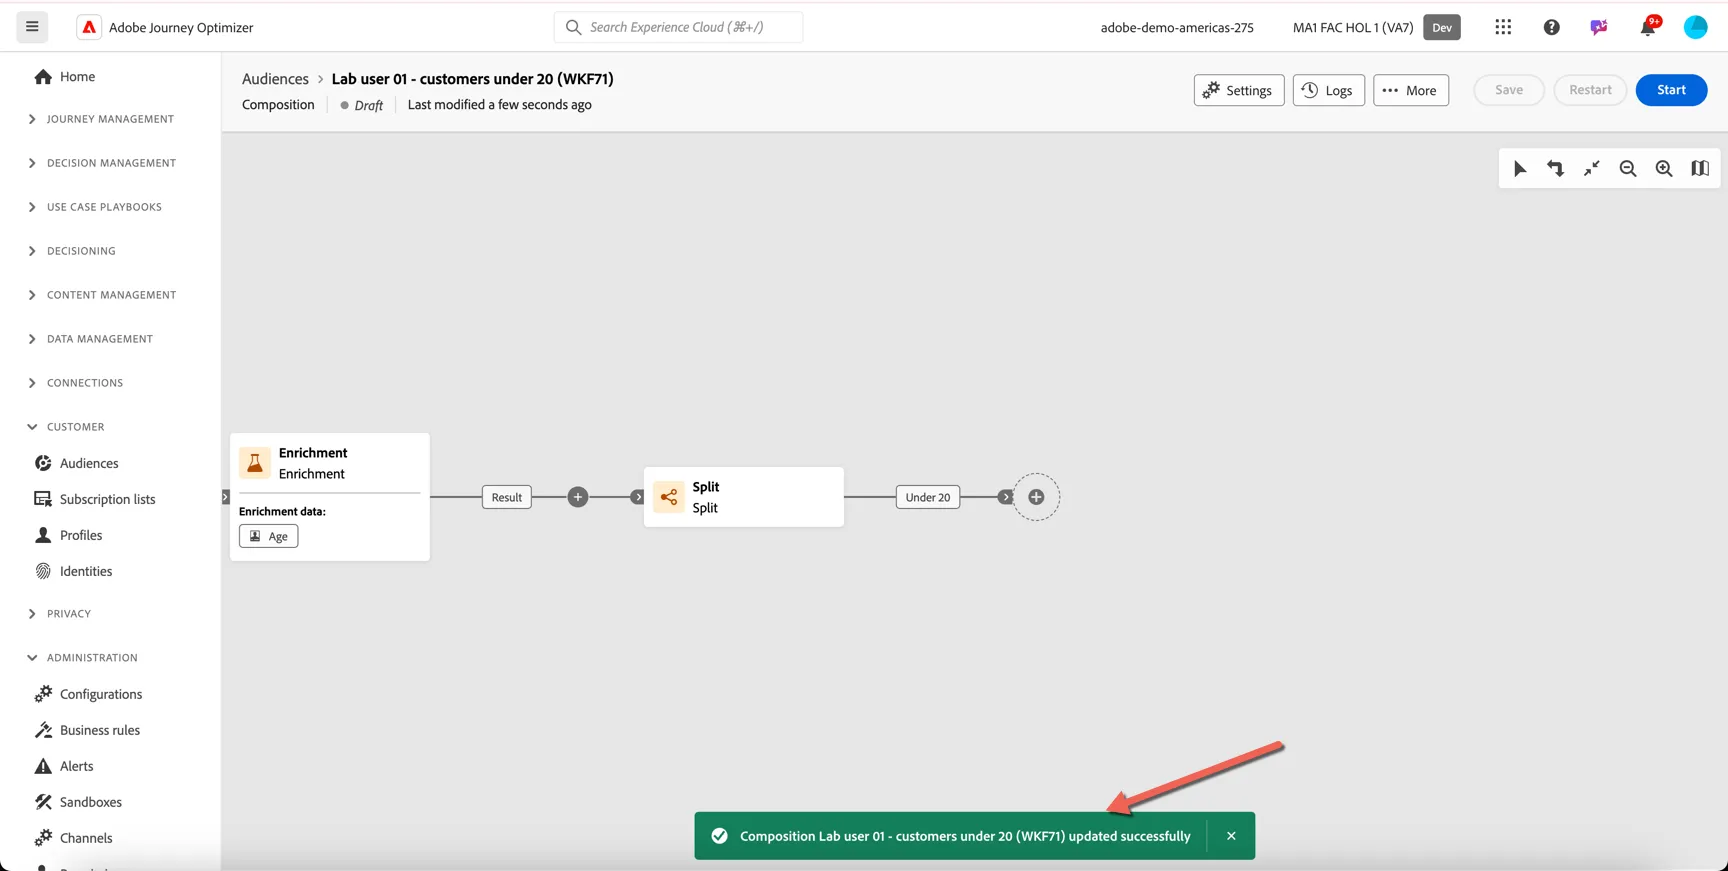
Task: Dismiss the success notification toast
Action: click(x=1231, y=836)
